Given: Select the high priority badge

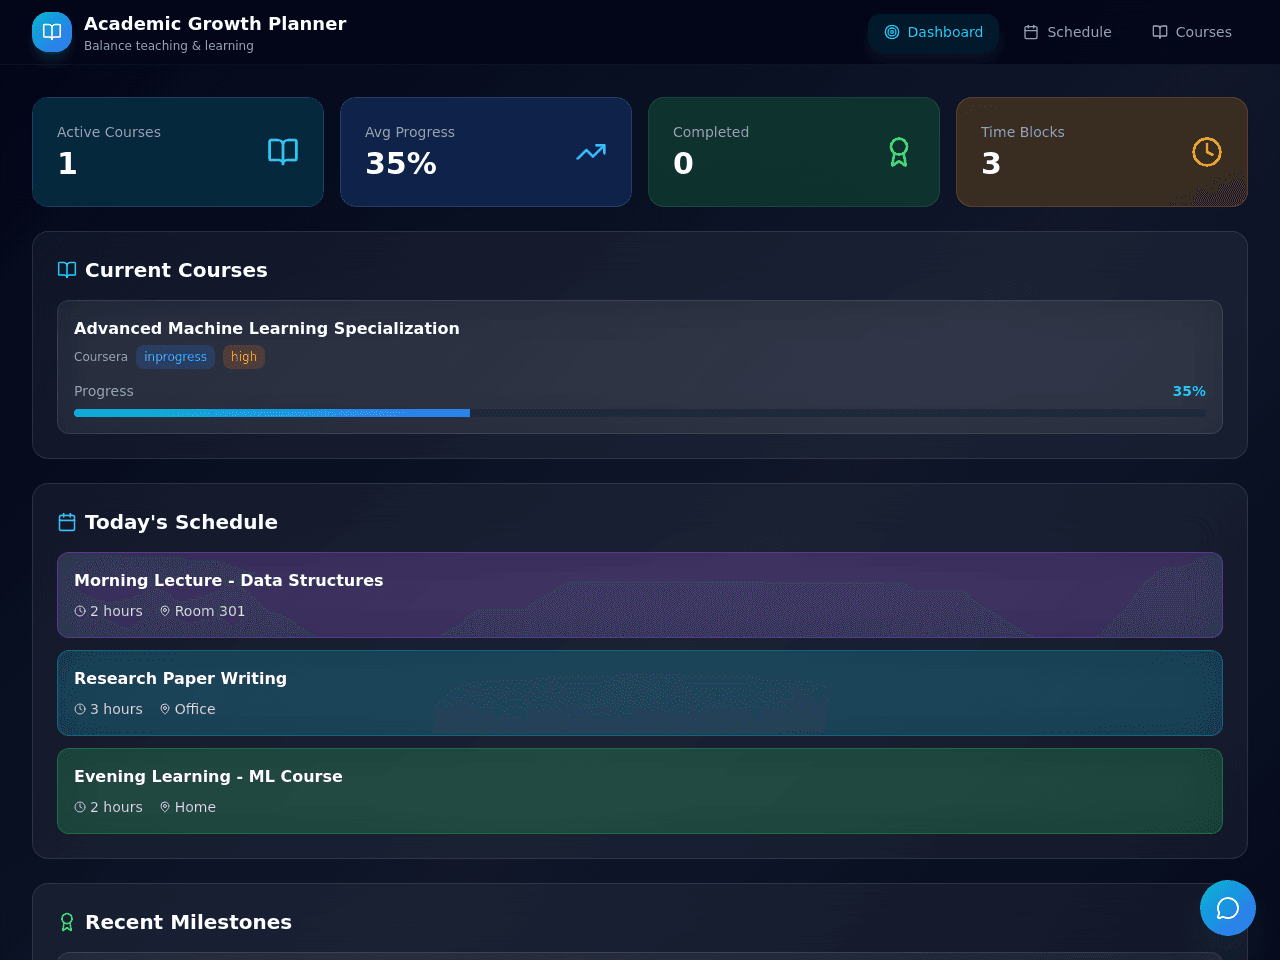Looking at the screenshot, I should pos(244,357).
